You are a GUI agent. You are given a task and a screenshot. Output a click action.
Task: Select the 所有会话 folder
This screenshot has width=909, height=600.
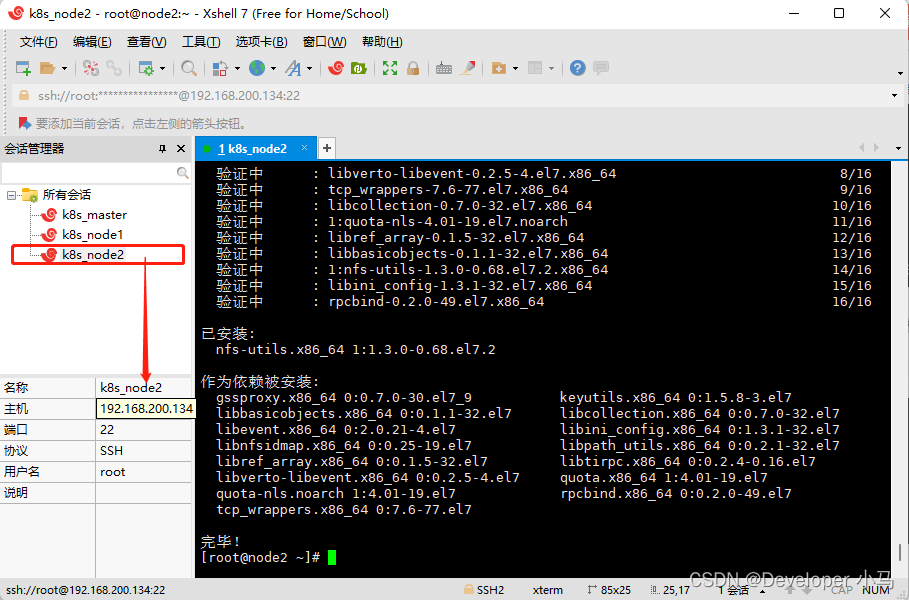(67, 195)
